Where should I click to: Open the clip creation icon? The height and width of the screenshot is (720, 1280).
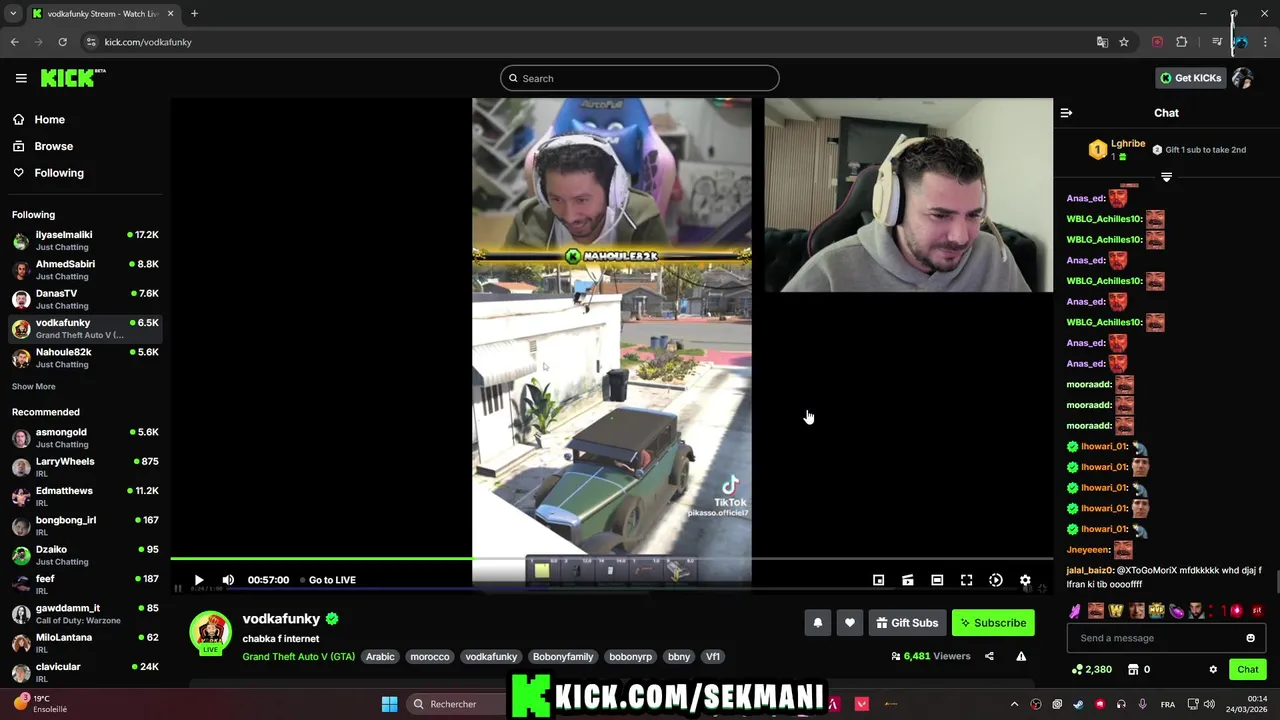[x=908, y=580]
